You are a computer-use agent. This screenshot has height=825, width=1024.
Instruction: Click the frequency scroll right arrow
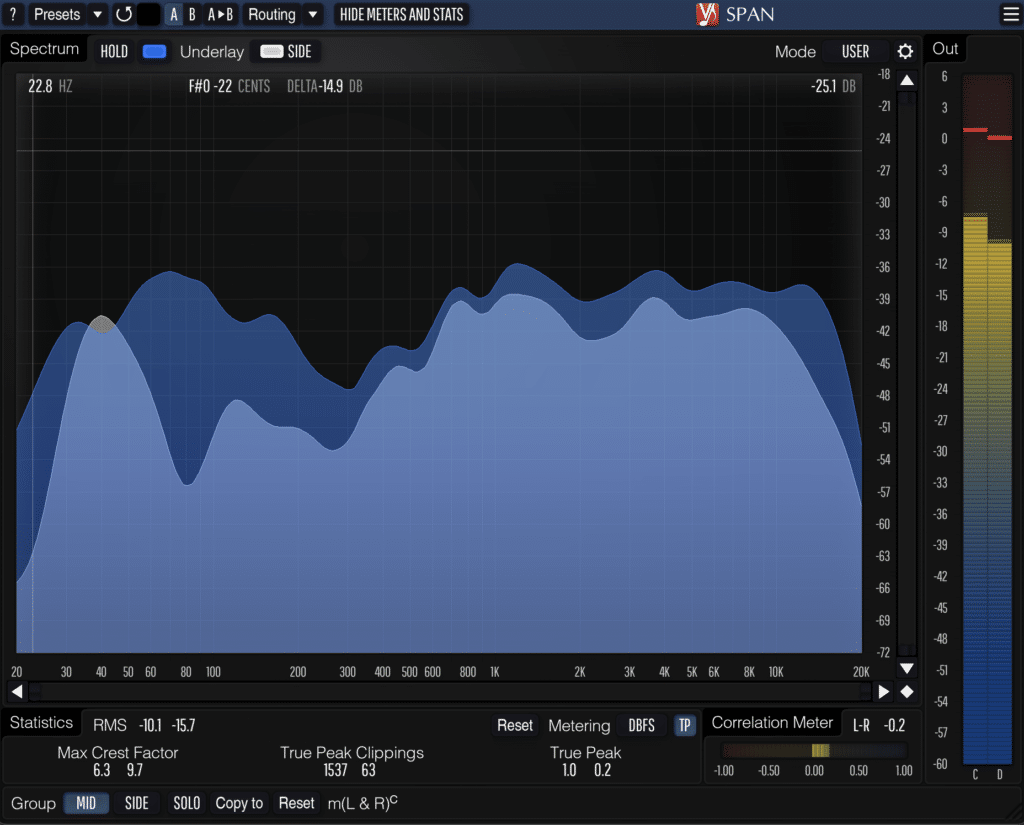[884, 691]
